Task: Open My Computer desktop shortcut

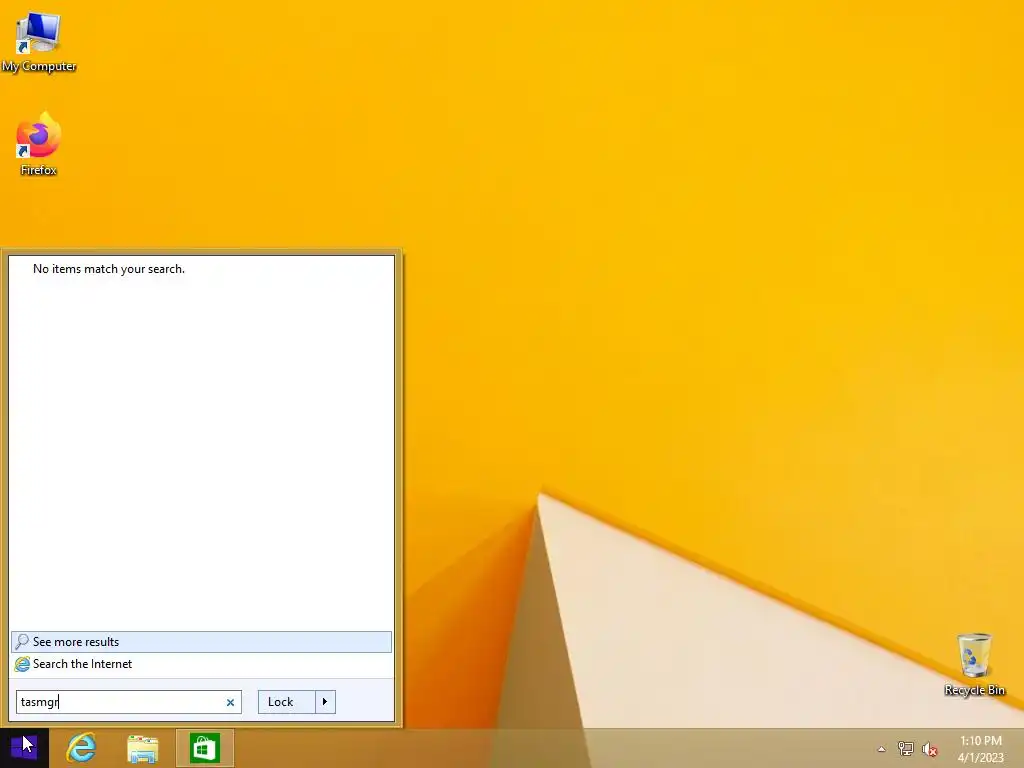Action: 39,42
